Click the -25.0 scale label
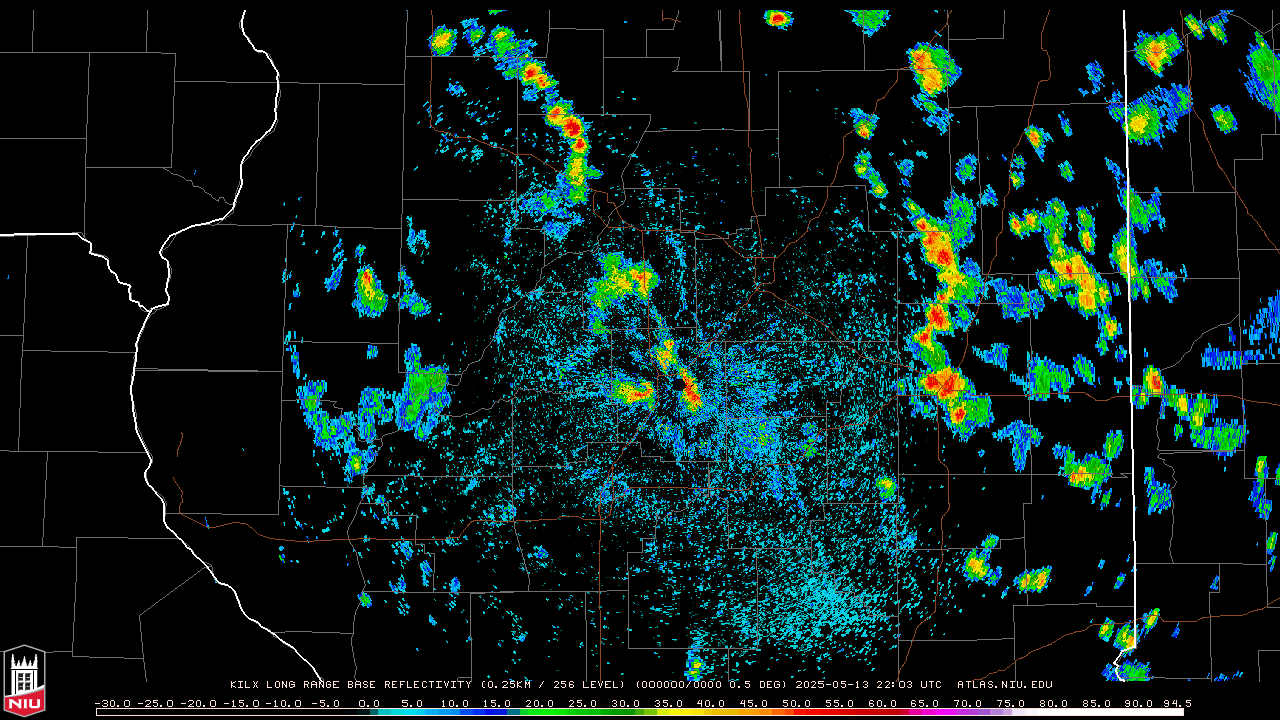1280x720 pixels. (x=155, y=704)
